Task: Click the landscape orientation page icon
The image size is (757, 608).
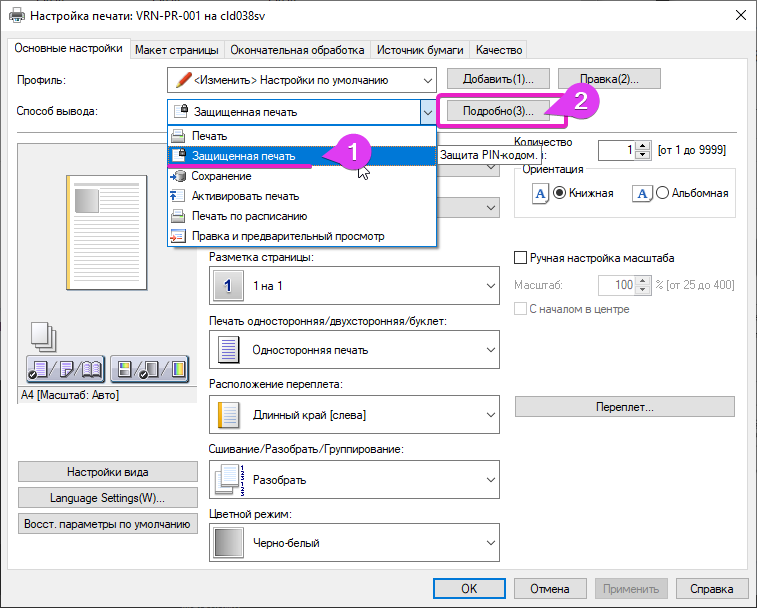Action: coord(643,193)
